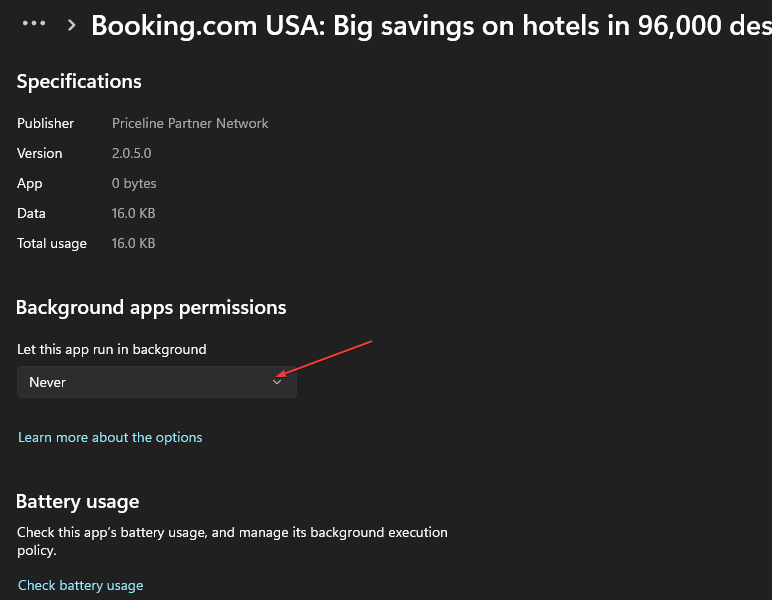Viewport: 772px width, 600px height.
Task: Select the 16.0 KB value beside Total usage
Action: [133, 243]
